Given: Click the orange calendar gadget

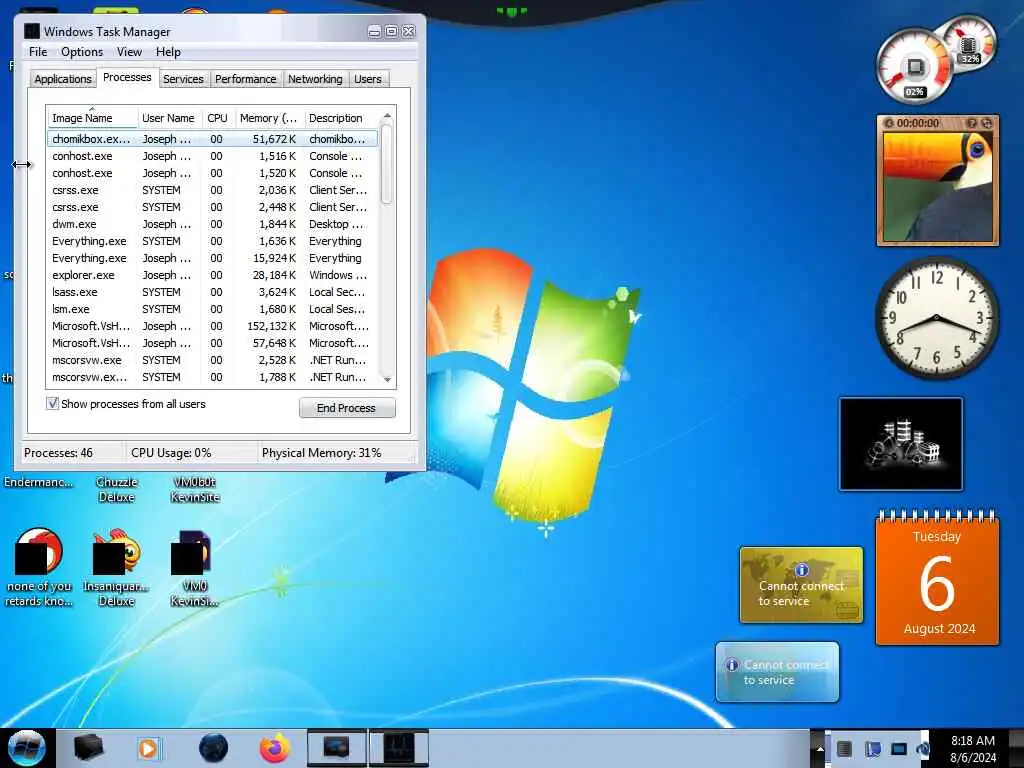Looking at the screenshot, I should point(937,579).
